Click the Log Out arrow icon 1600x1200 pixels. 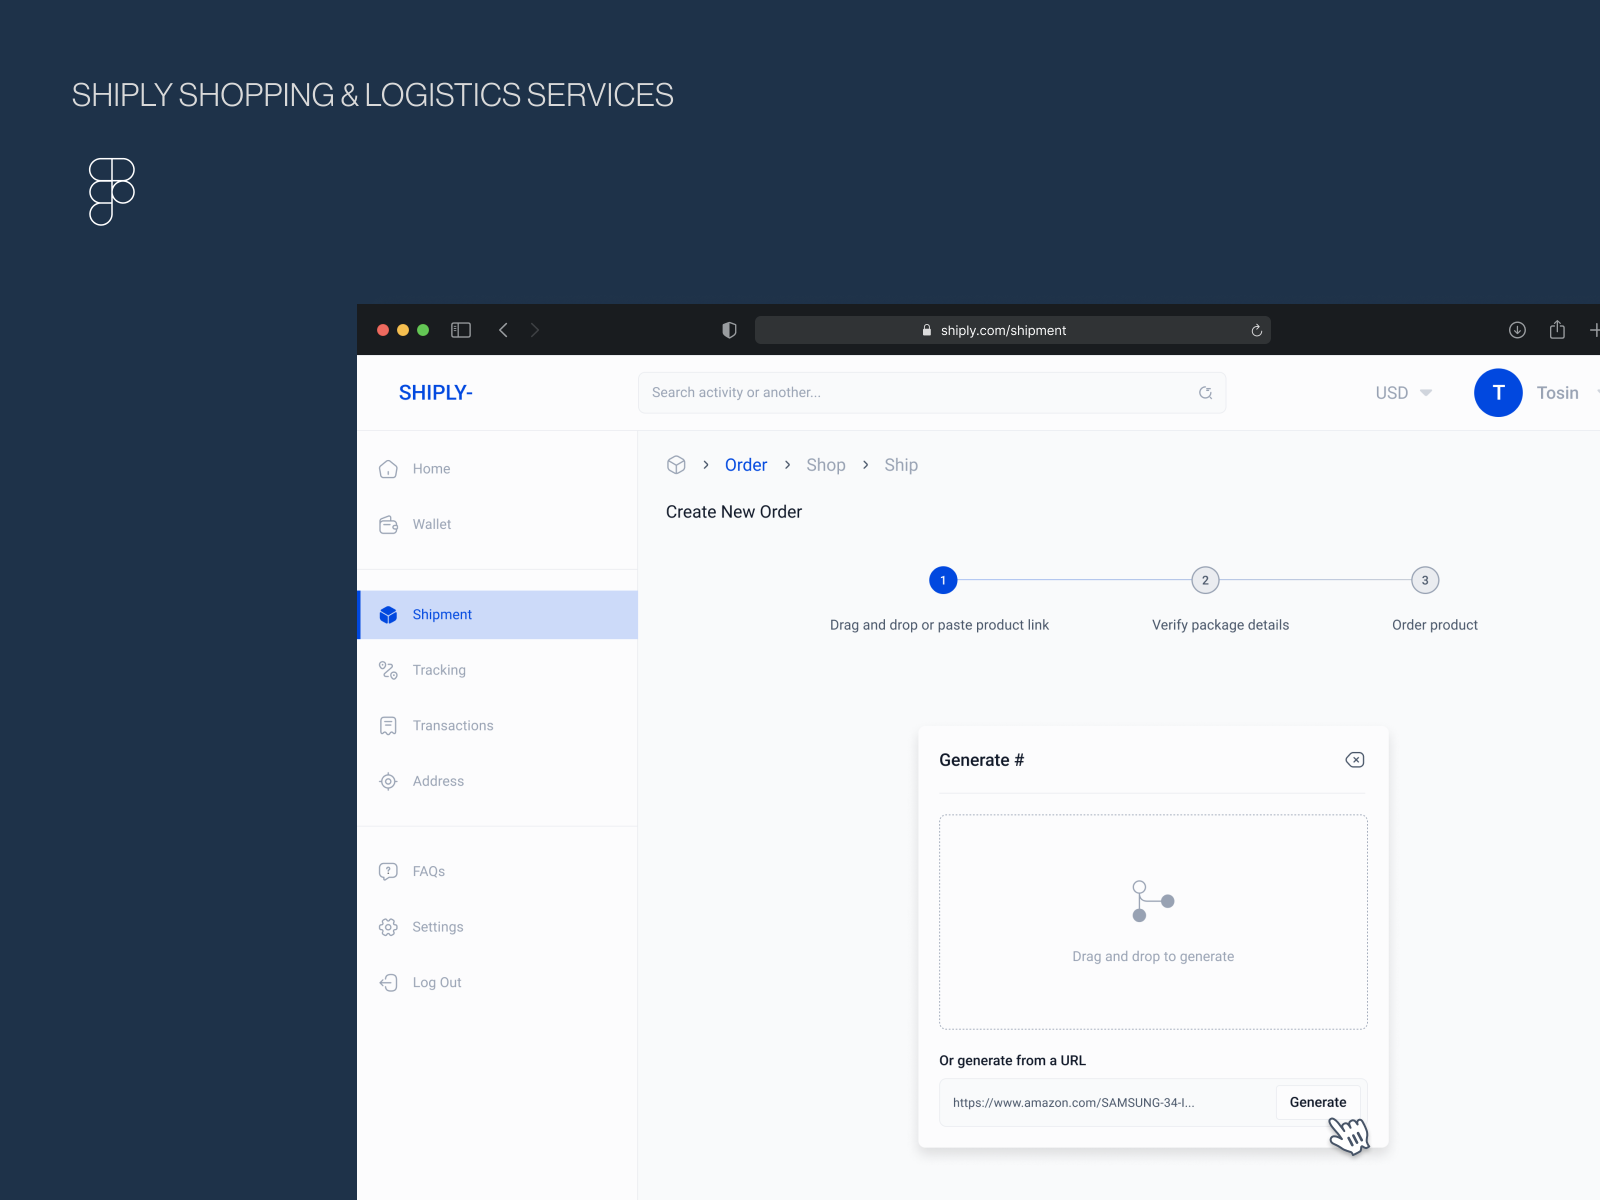click(388, 982)
